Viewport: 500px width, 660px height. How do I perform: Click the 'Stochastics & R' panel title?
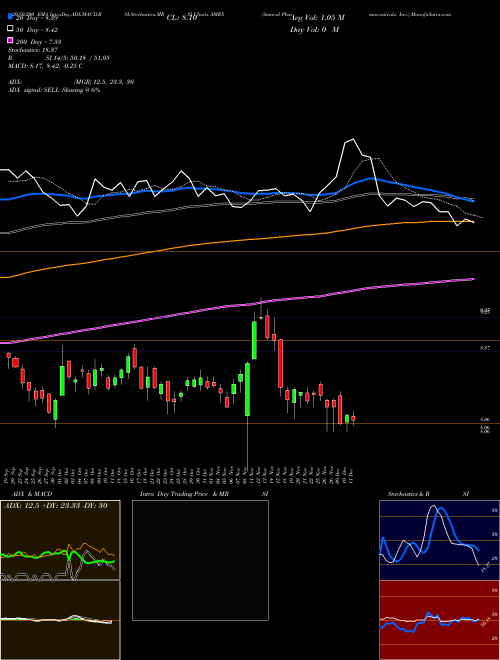pyautogui.click(x=408, y=494)
